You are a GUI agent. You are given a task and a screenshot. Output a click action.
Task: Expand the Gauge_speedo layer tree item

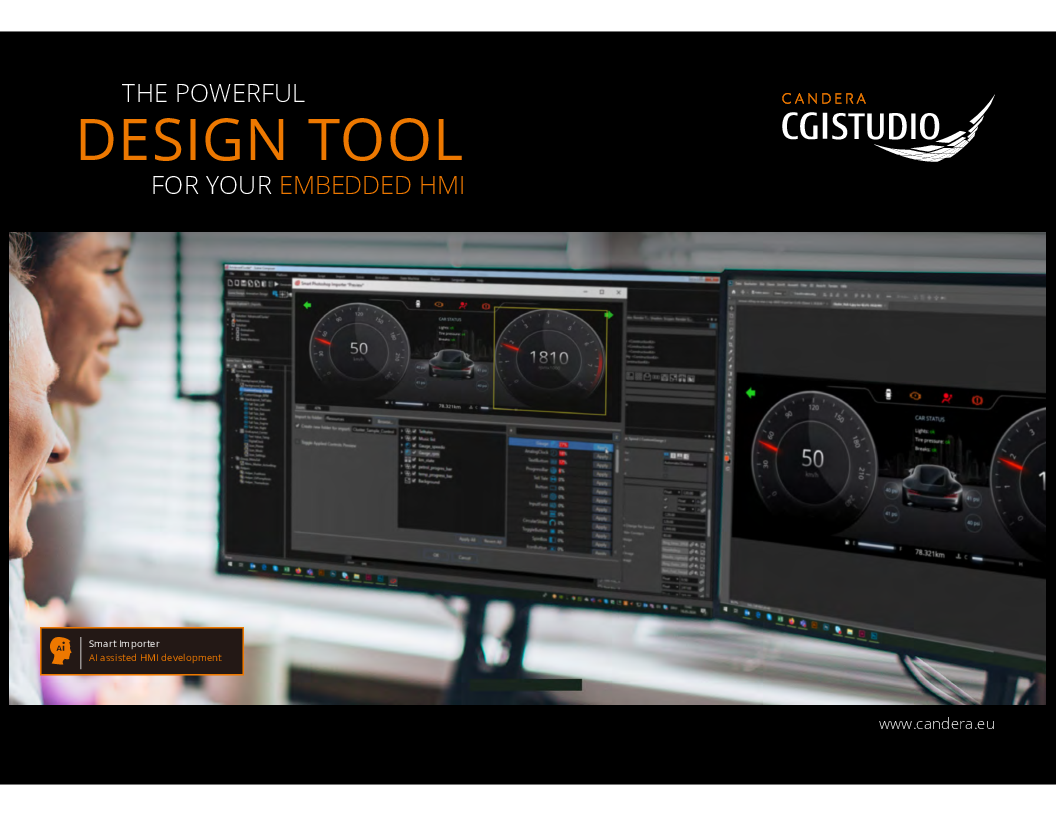point(402,446)
